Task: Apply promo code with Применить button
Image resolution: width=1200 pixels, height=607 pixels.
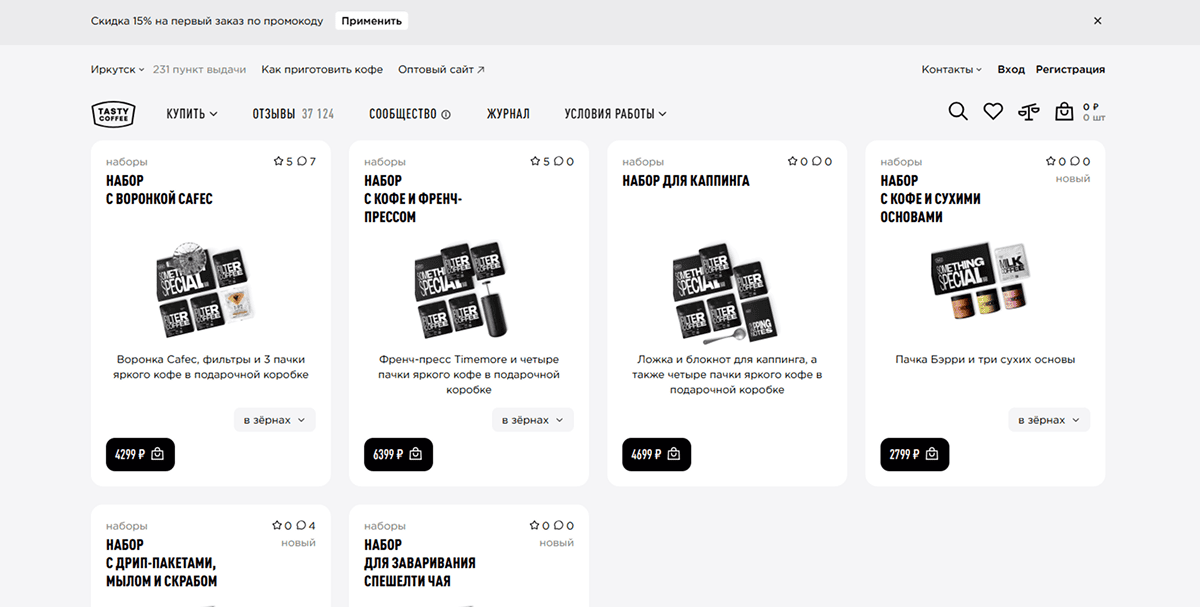Action: [371, 21]
